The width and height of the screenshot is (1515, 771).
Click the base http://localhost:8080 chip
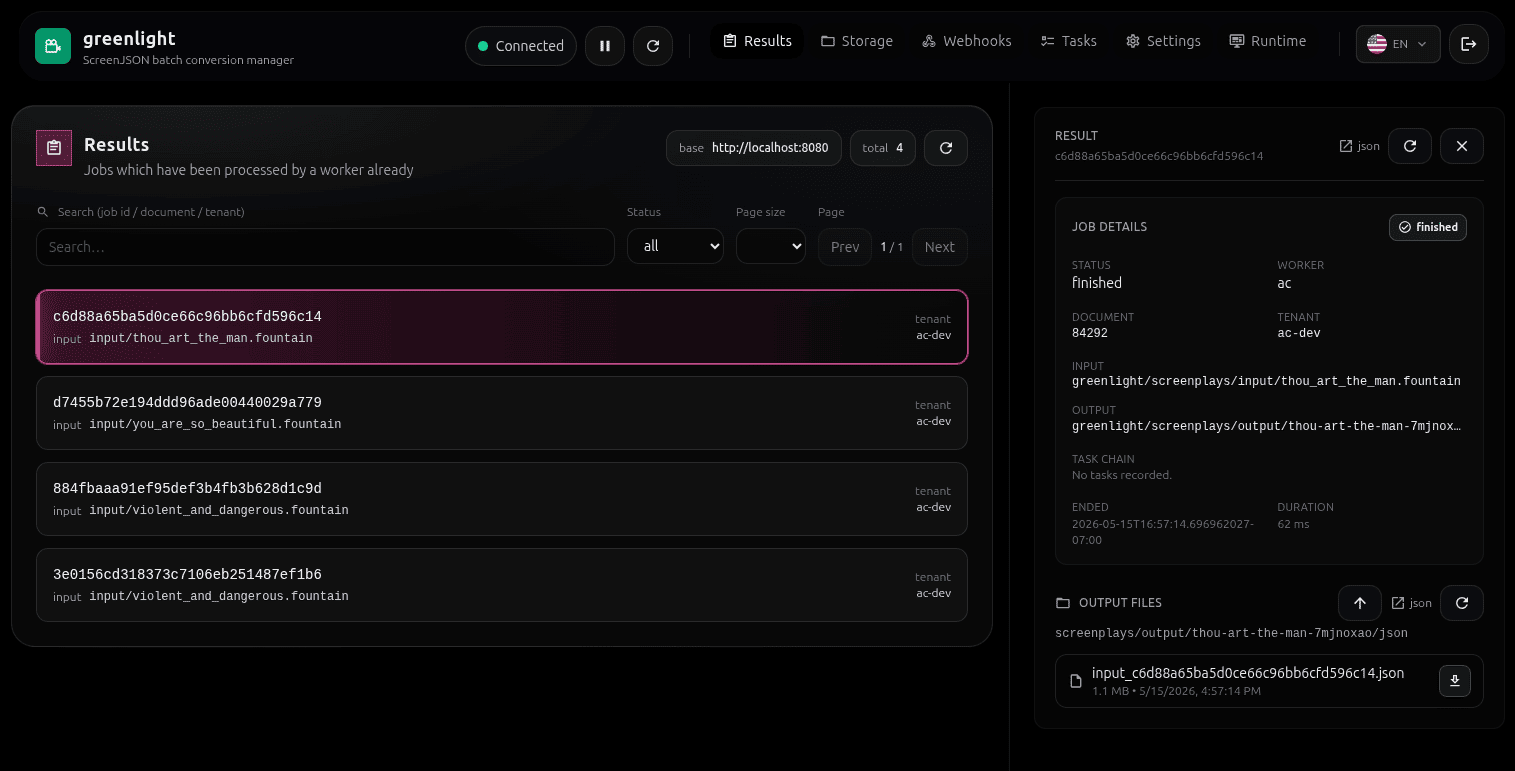754,148
